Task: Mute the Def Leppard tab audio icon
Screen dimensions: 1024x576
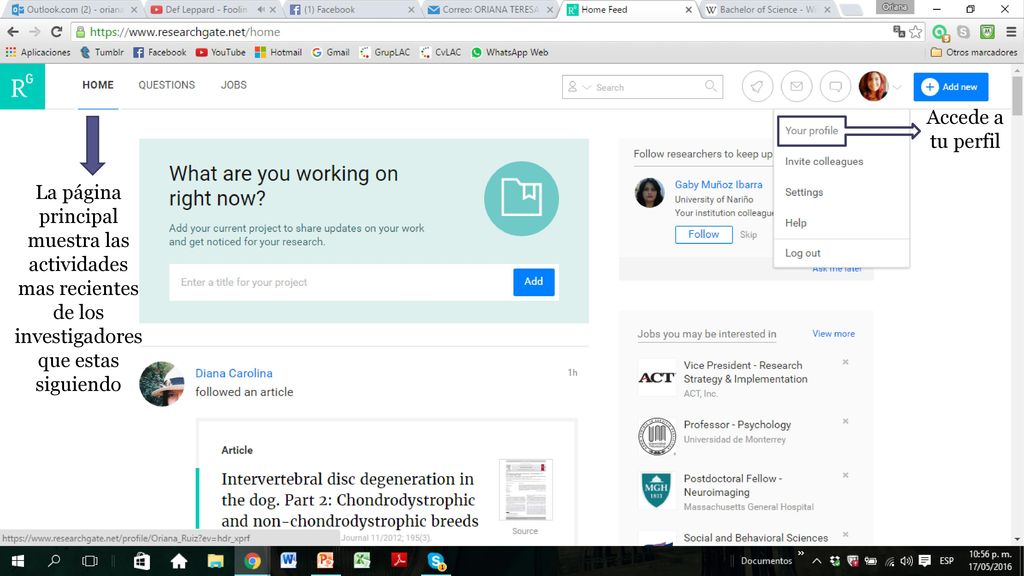Action: point(261,10)
